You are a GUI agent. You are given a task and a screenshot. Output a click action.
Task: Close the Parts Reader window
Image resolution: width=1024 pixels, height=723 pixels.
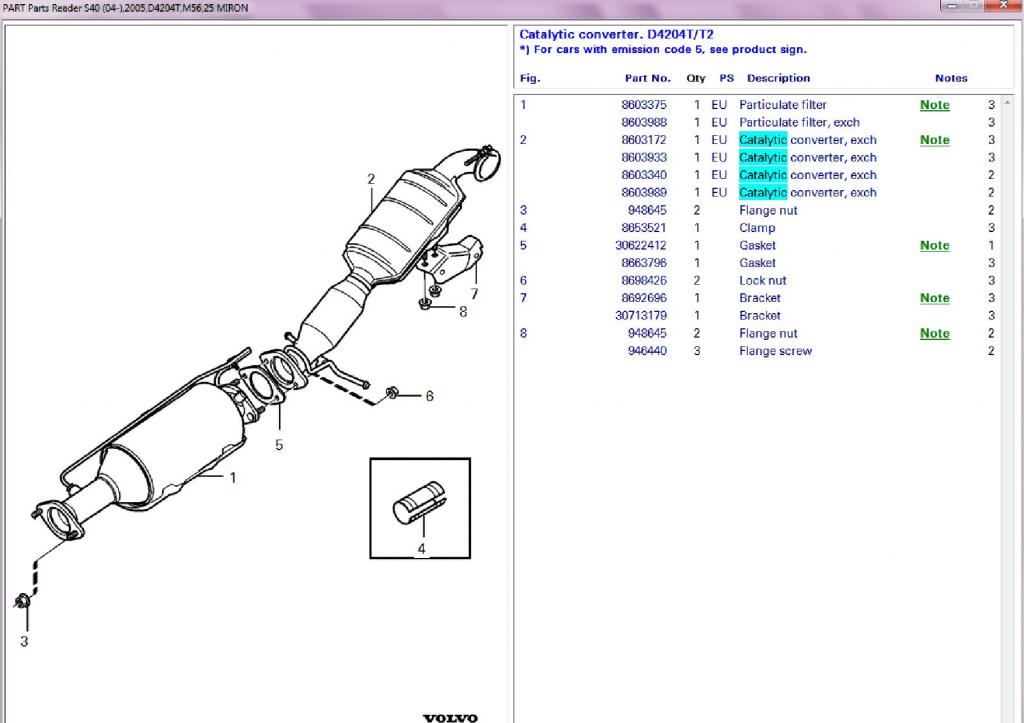(1003, 5)
